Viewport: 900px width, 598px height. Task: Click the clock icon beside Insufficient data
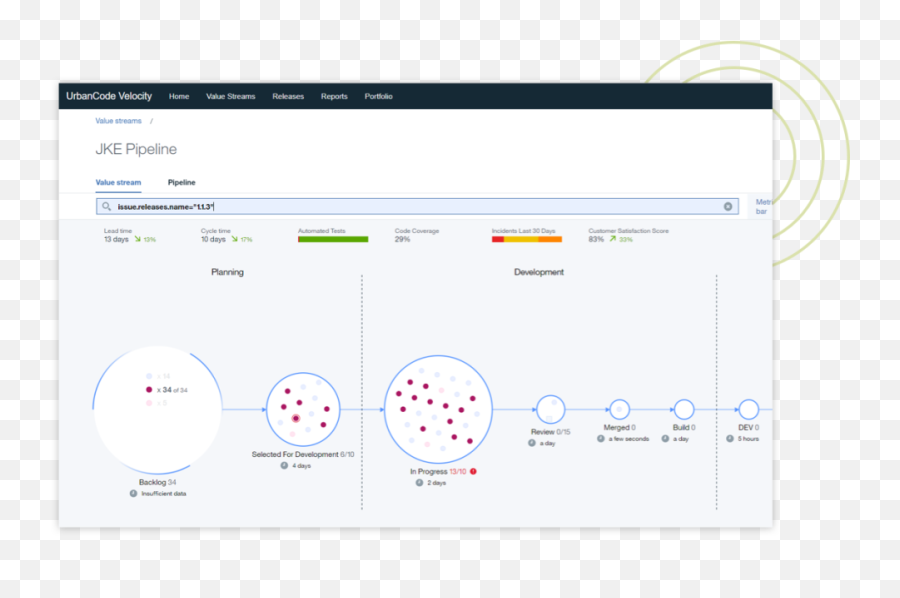click(133, 494)
